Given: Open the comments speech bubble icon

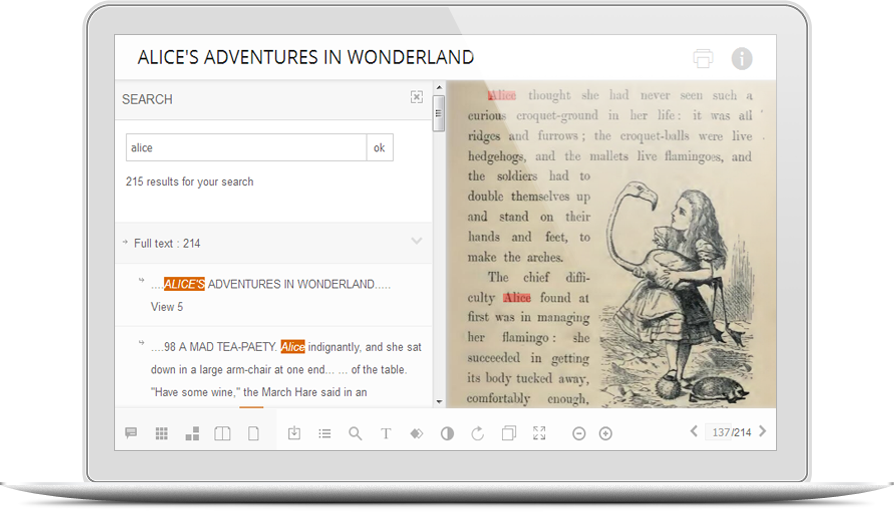Looking at the screenshot, I should [131, 433].
